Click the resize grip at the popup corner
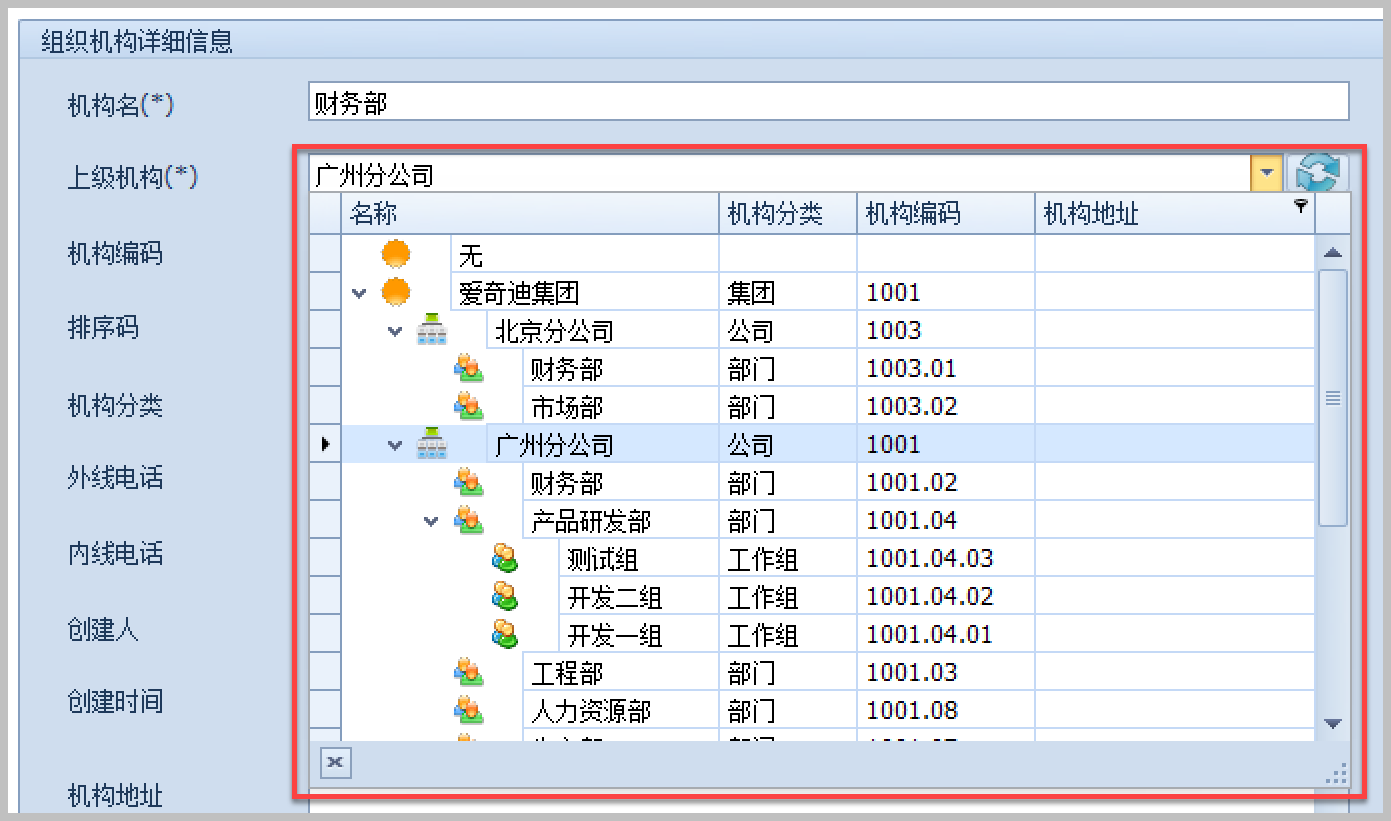This screenshot has height=821, width=1391. [x=1336, y=774]
